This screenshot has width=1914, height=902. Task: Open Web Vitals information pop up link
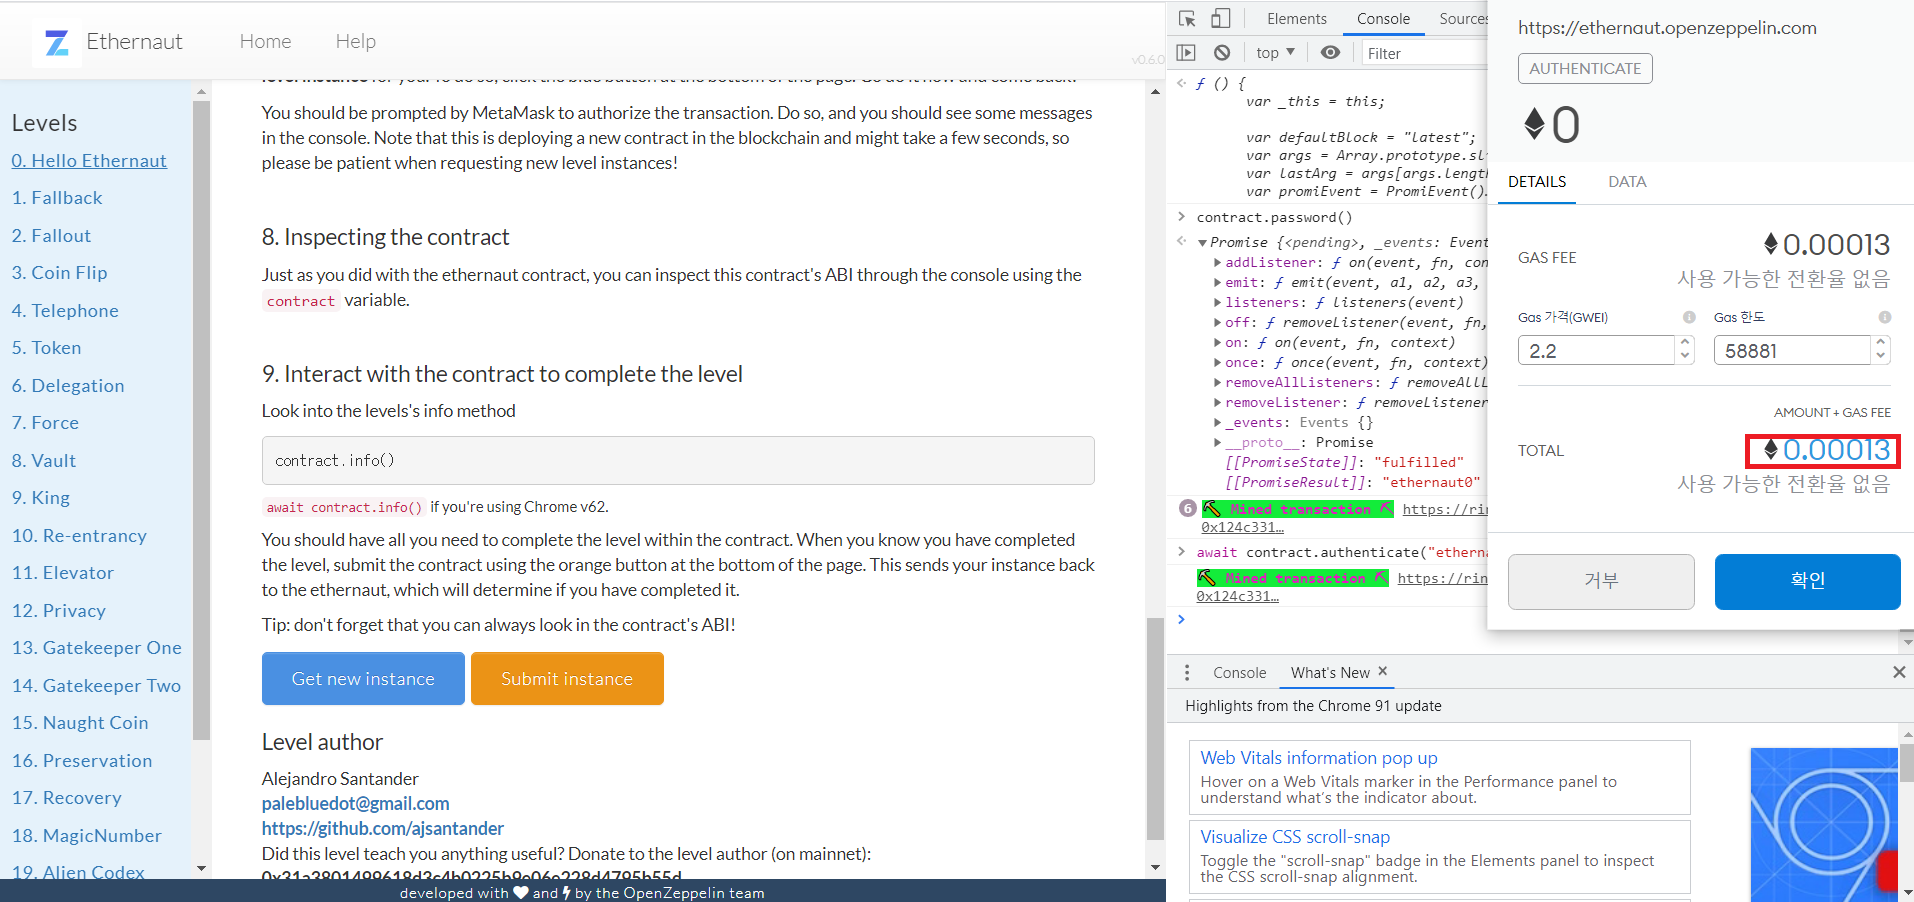pyautogui.click(x=1319, y=758)
